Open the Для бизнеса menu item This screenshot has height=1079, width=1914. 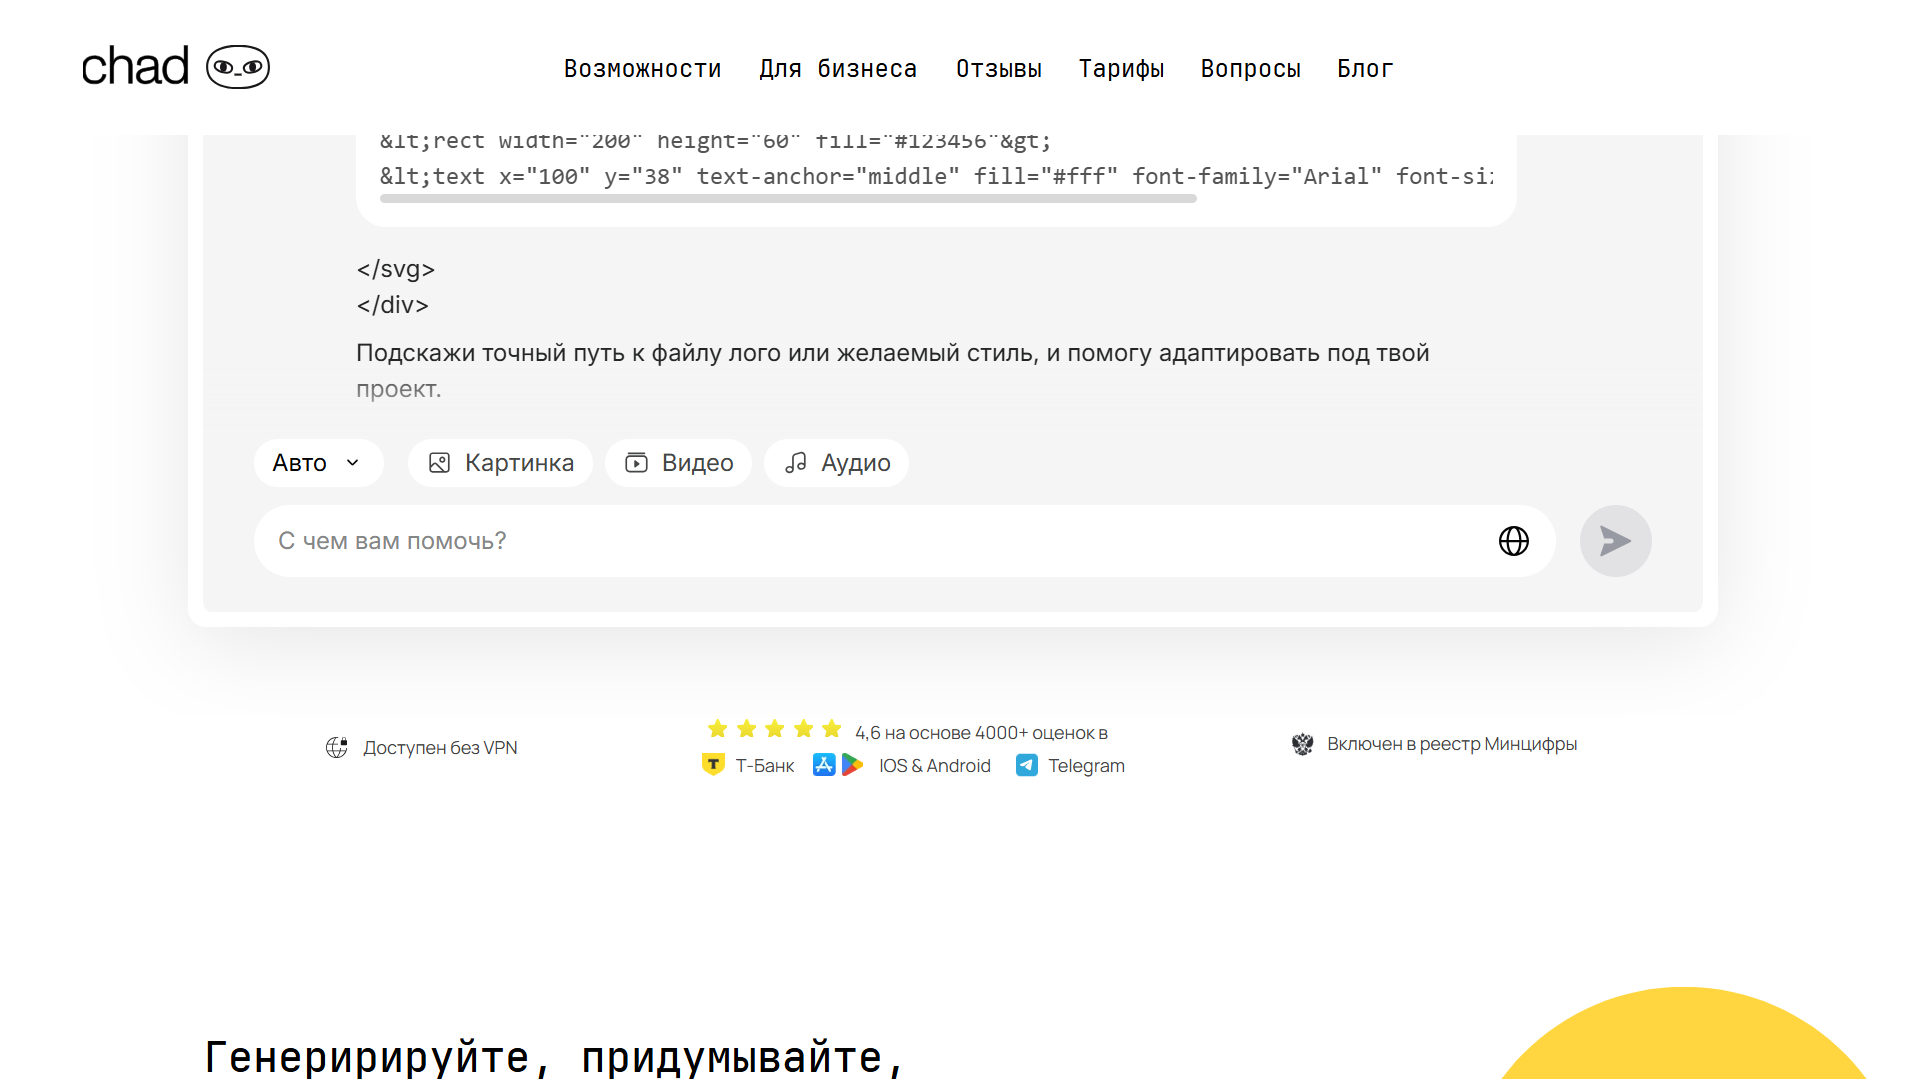click(837, 69)
